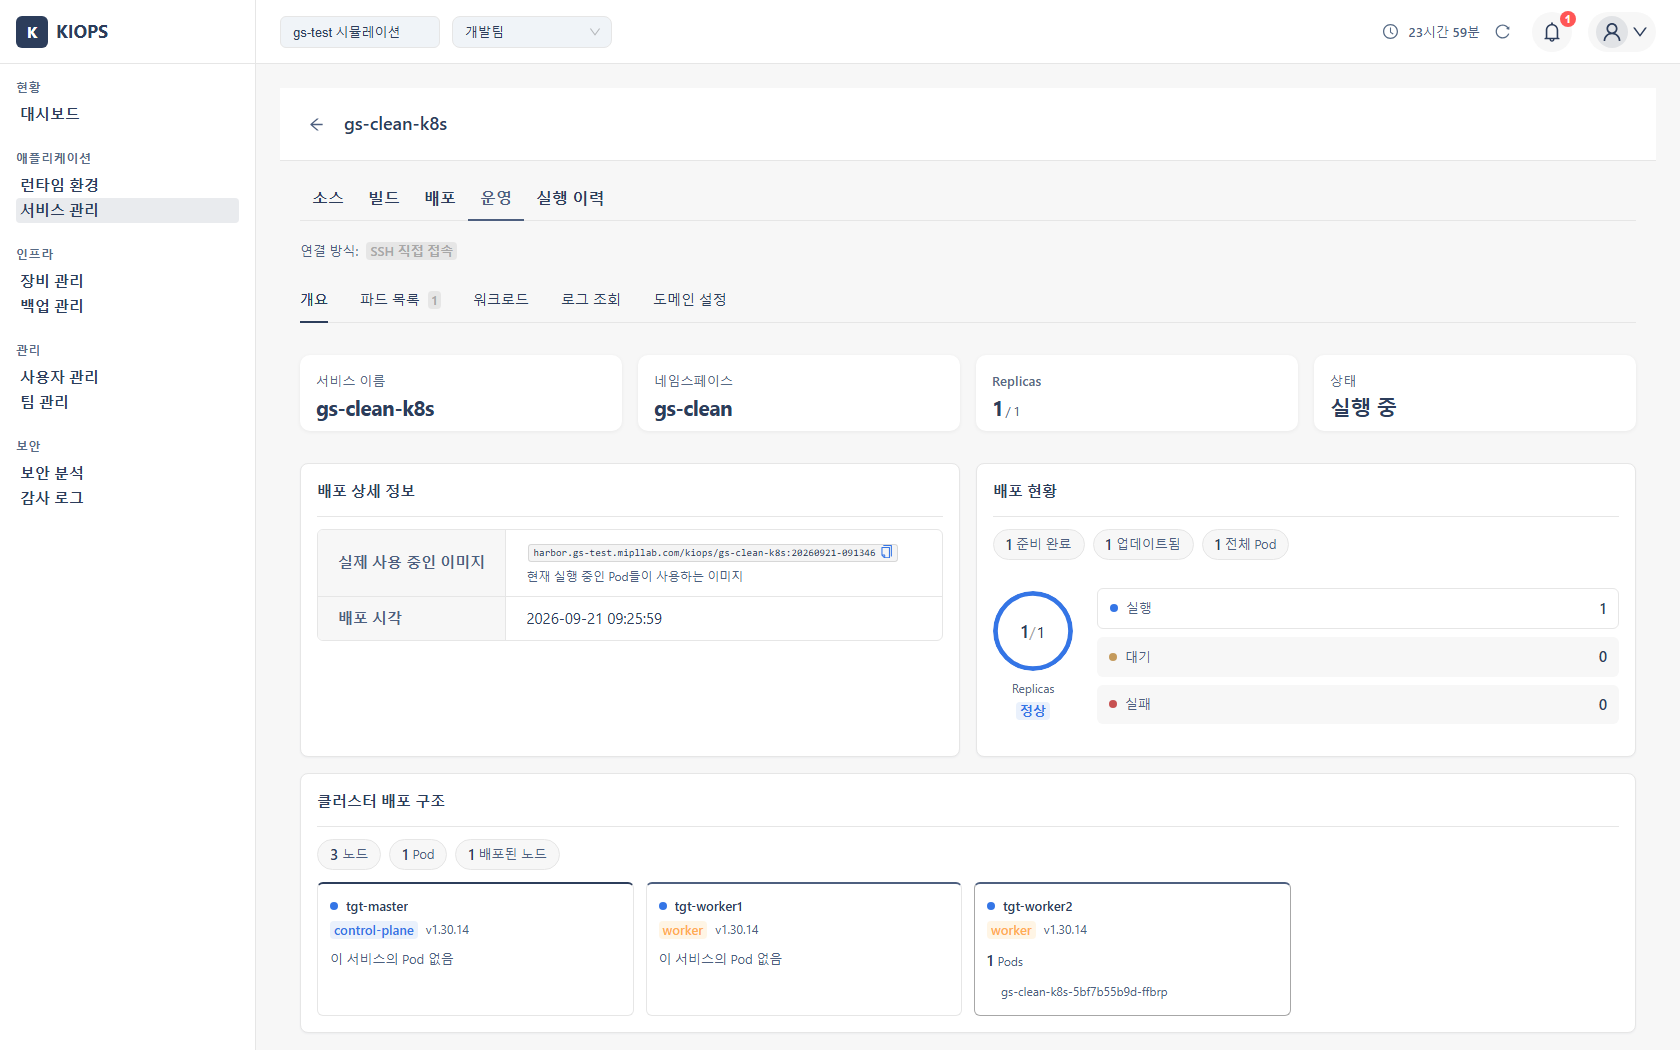The image size is (1680, 1050).
Task: Open the 로그 조회 sub-tab
Action: 591,300
